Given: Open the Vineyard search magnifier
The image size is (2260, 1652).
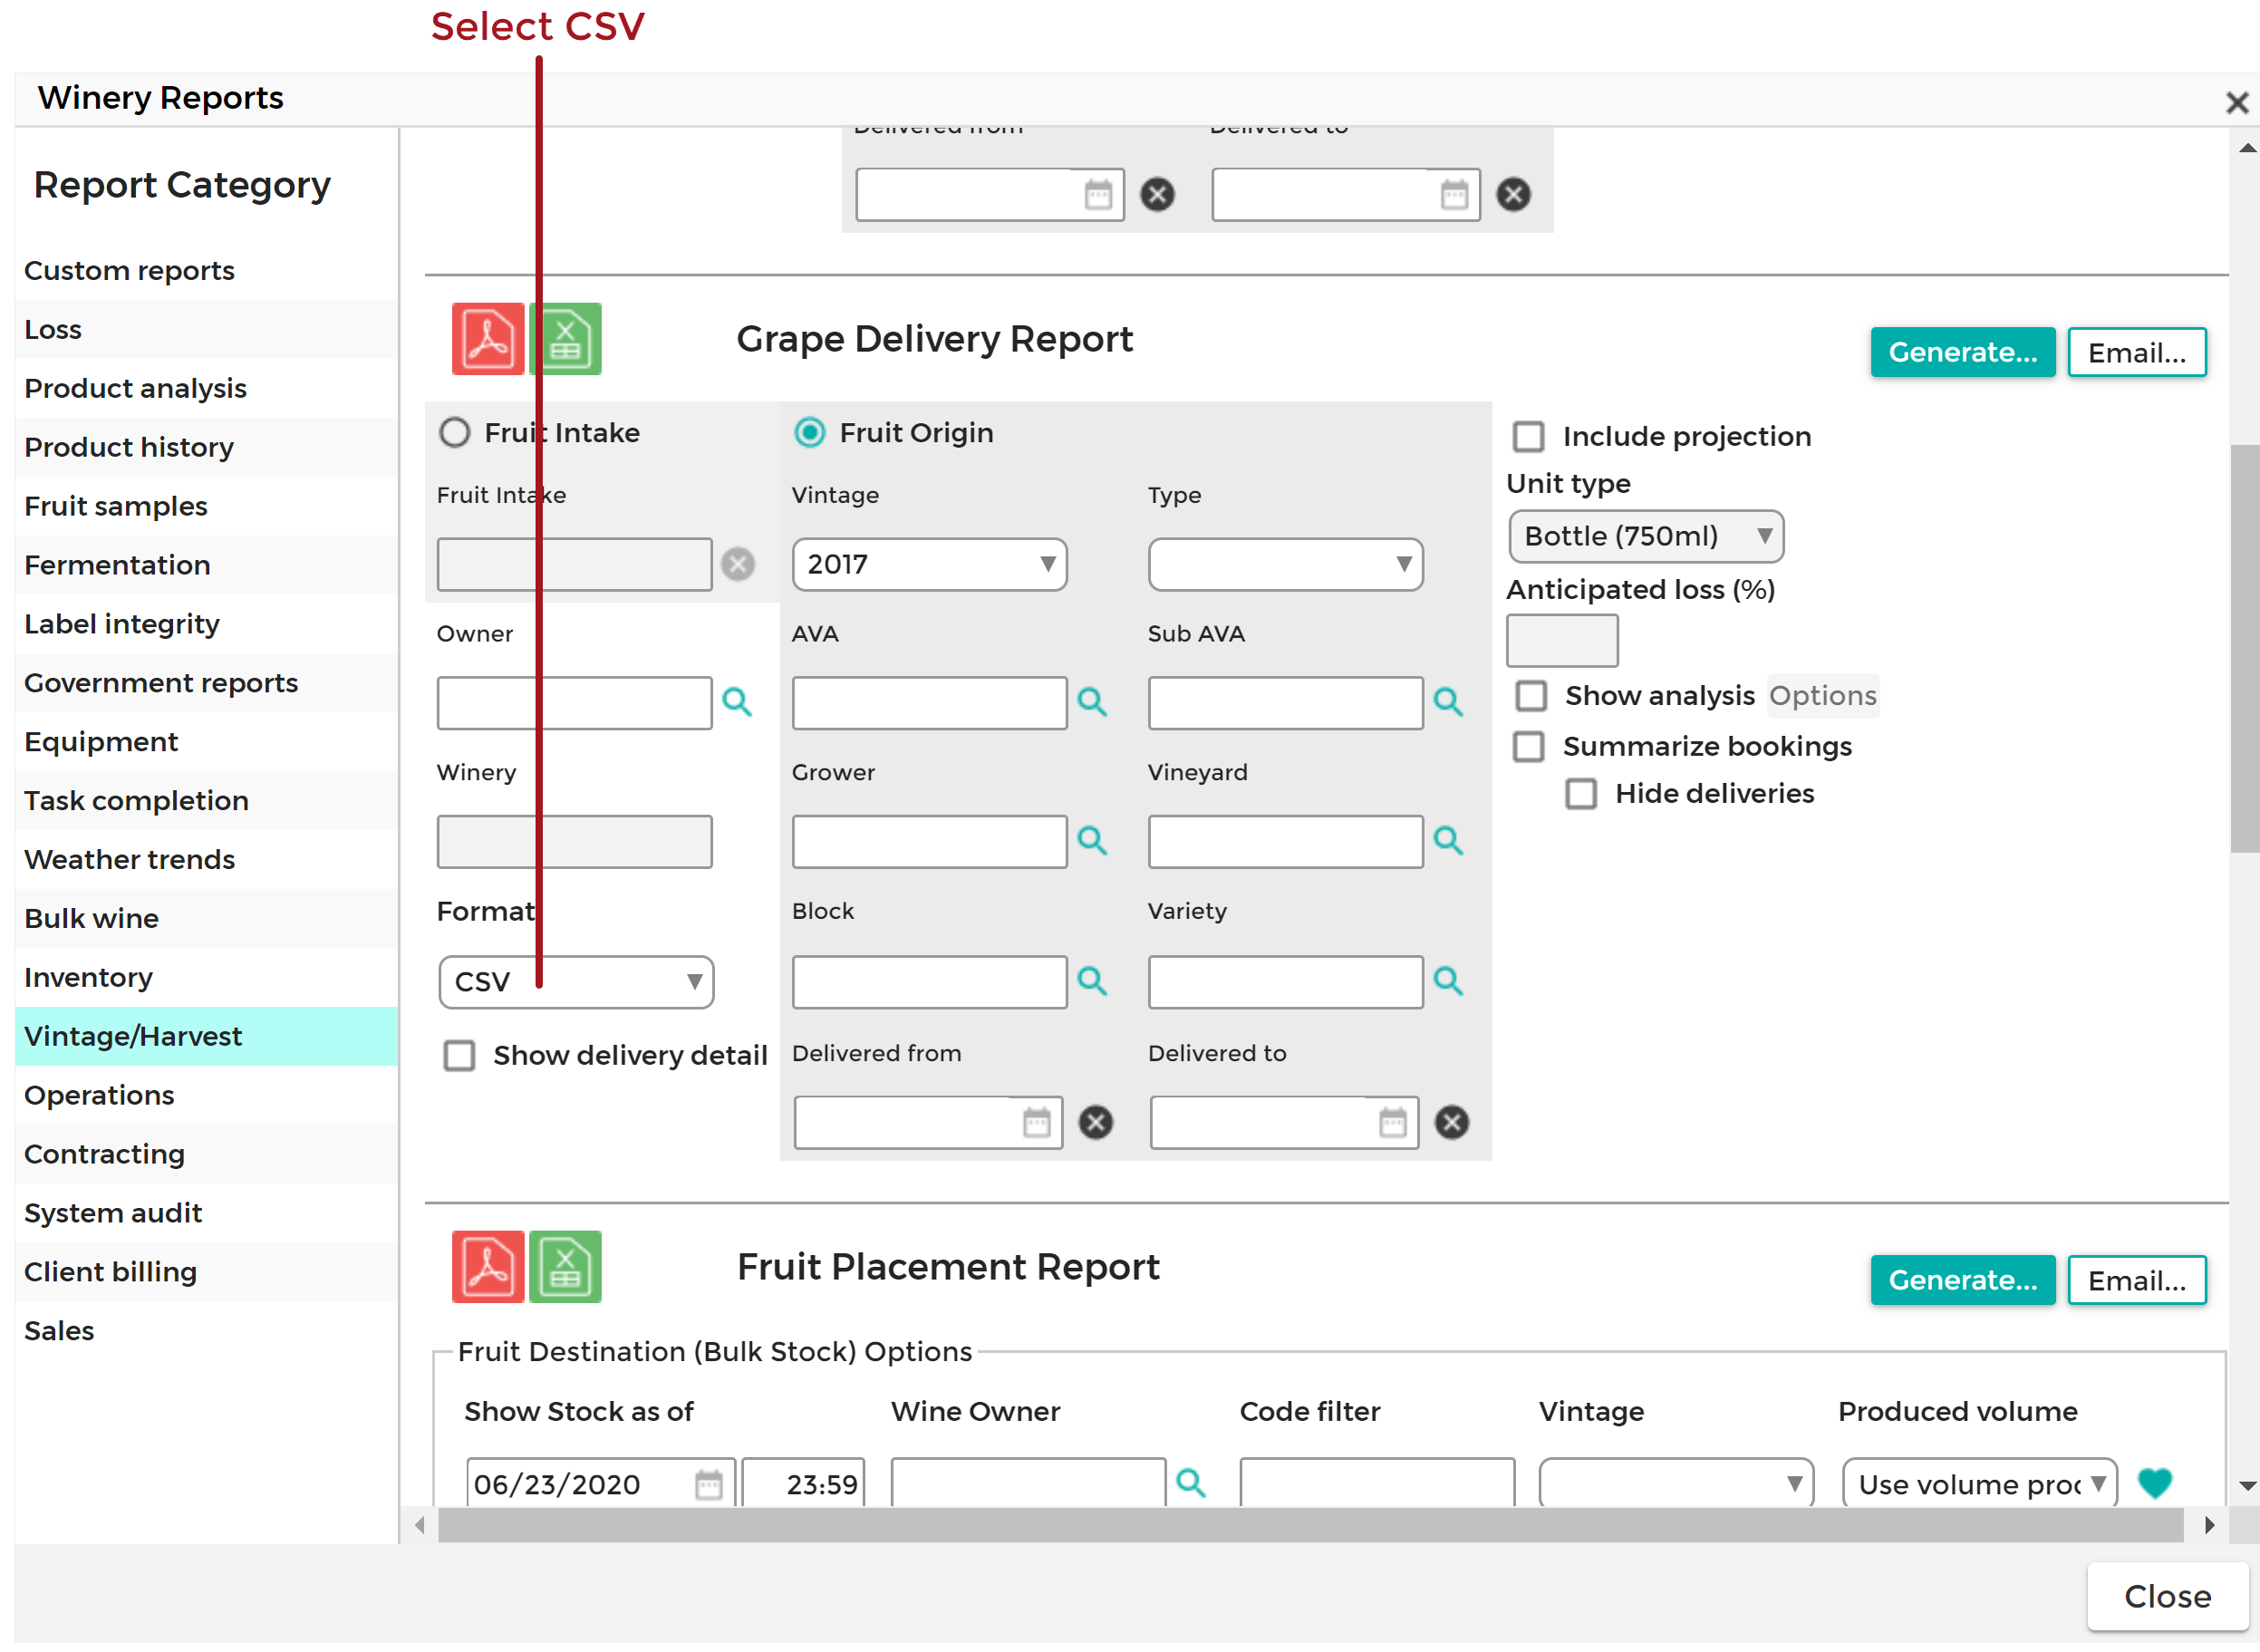Looking at the screenshot, I should pos(1448,841).
